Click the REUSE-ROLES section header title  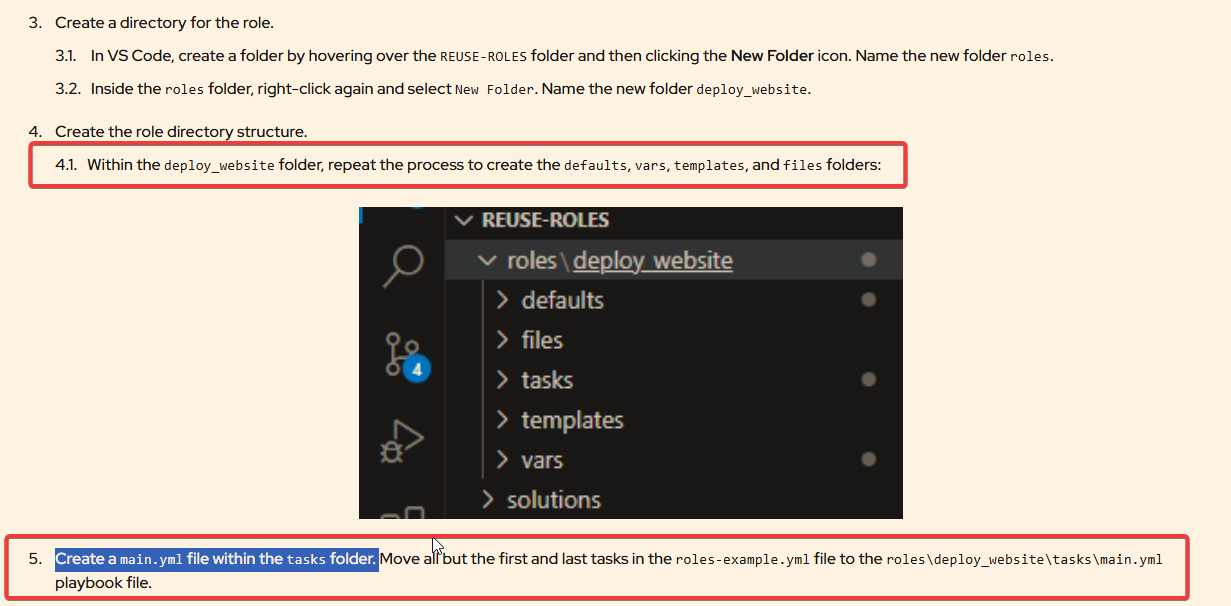tap(545, 220)
